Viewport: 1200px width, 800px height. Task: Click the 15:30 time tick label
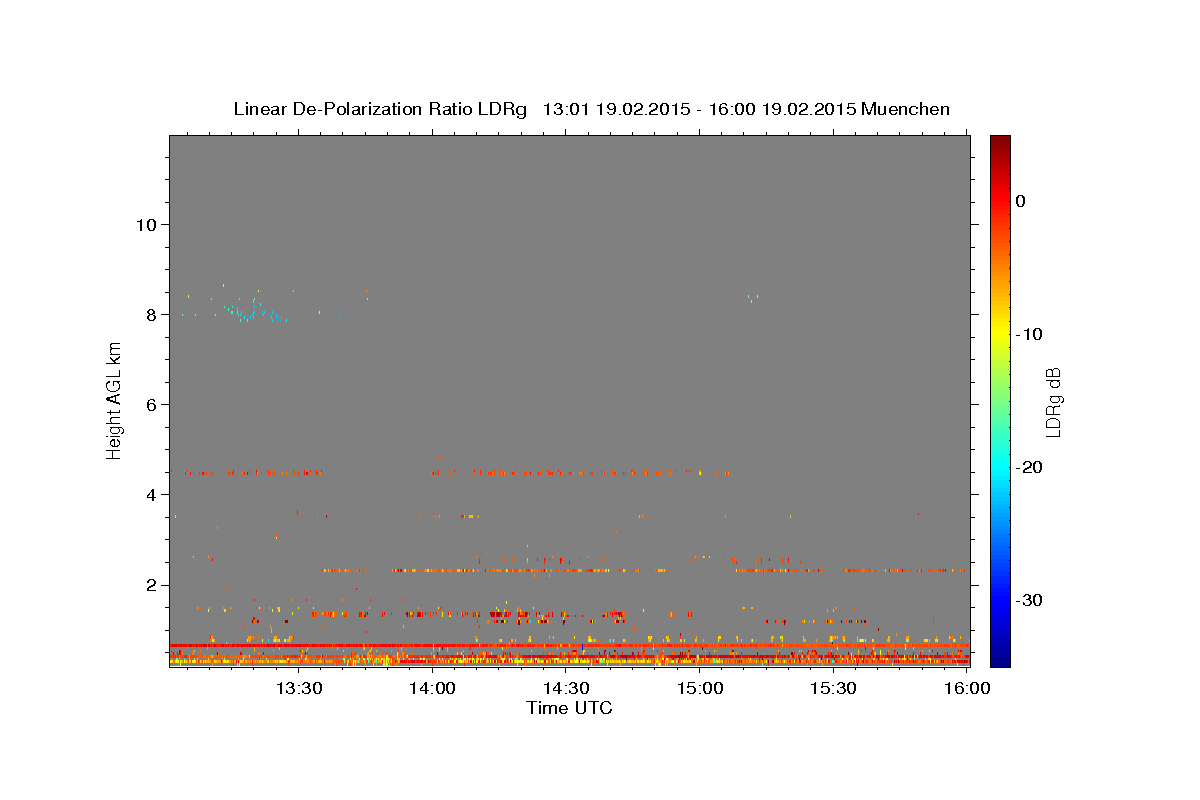(x=833, y=688)
